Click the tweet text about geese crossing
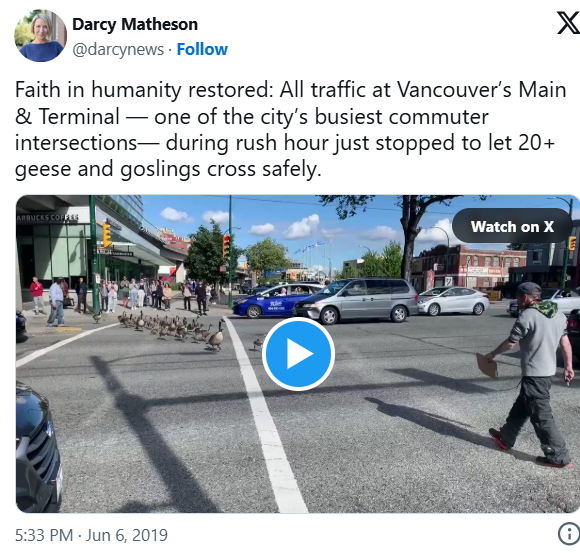 click(x=290, y=129)
